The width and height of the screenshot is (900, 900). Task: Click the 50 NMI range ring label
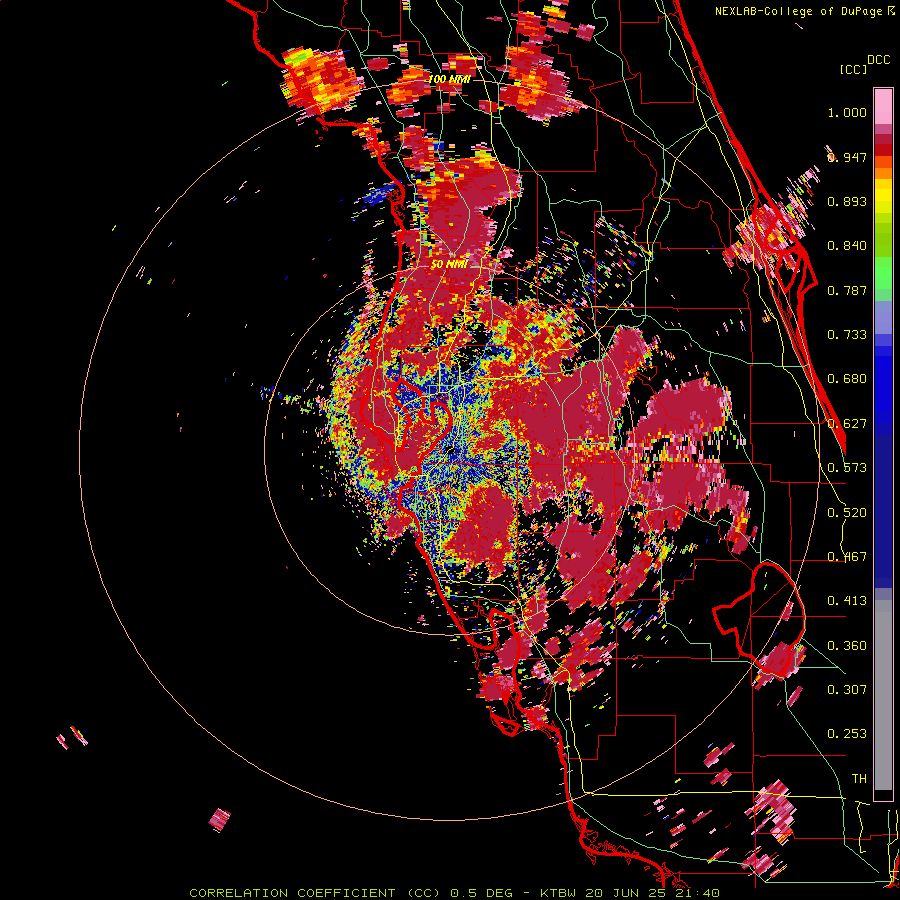(x=449, y=264)
